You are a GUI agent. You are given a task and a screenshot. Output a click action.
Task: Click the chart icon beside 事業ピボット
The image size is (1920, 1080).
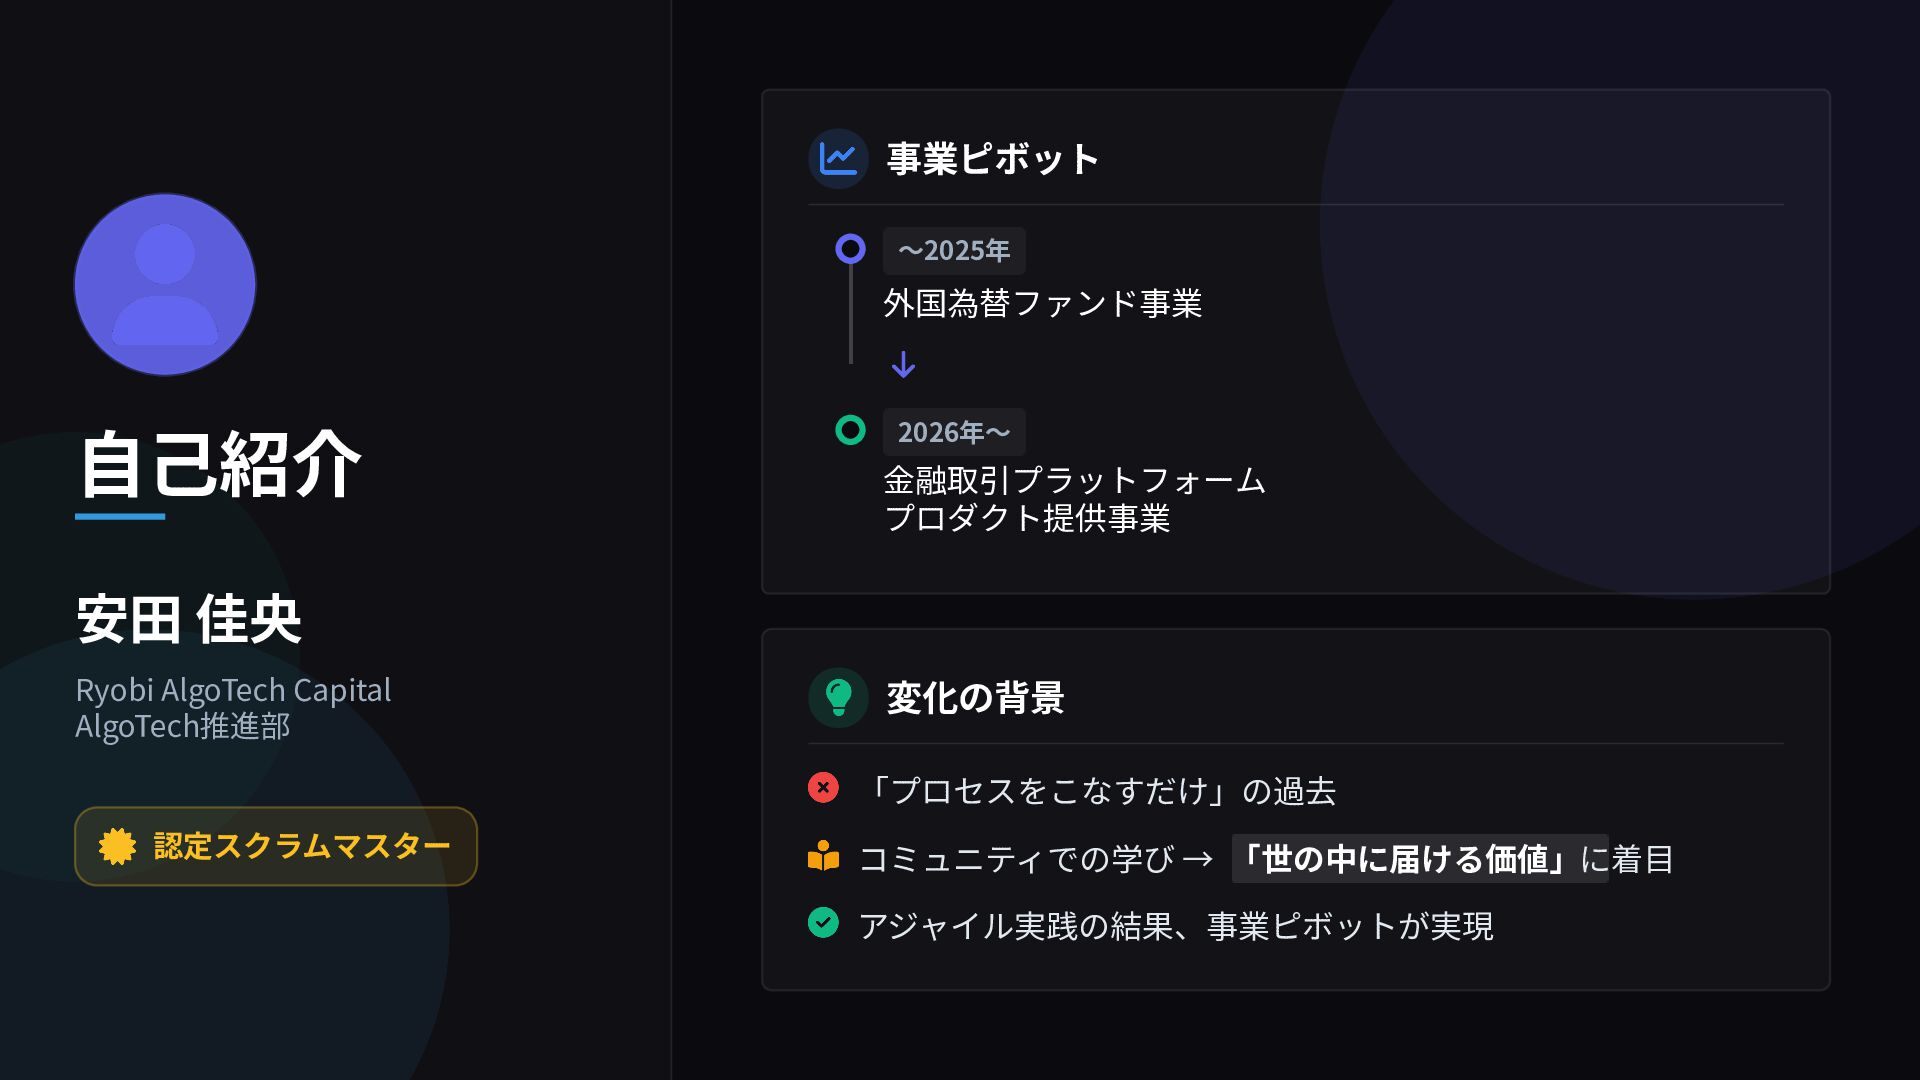838,158
